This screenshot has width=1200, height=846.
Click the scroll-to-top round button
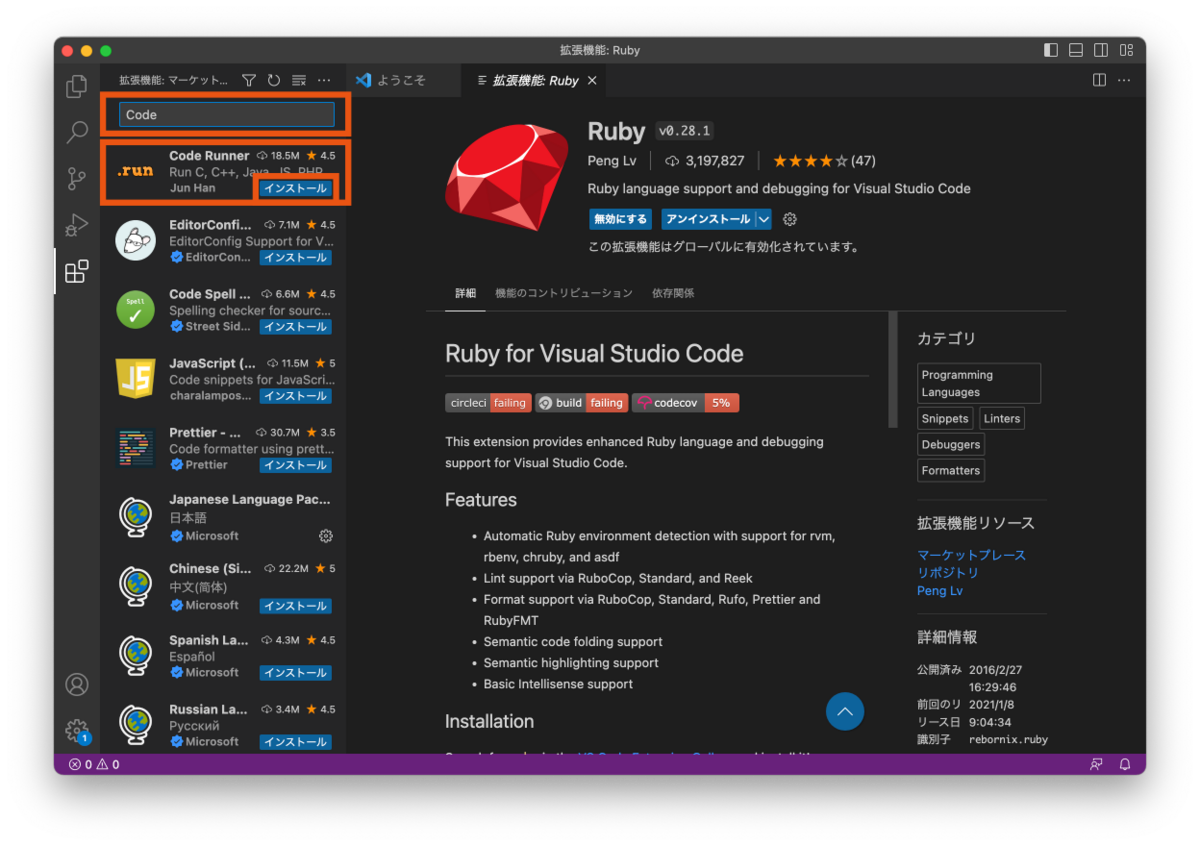(845, 711)
